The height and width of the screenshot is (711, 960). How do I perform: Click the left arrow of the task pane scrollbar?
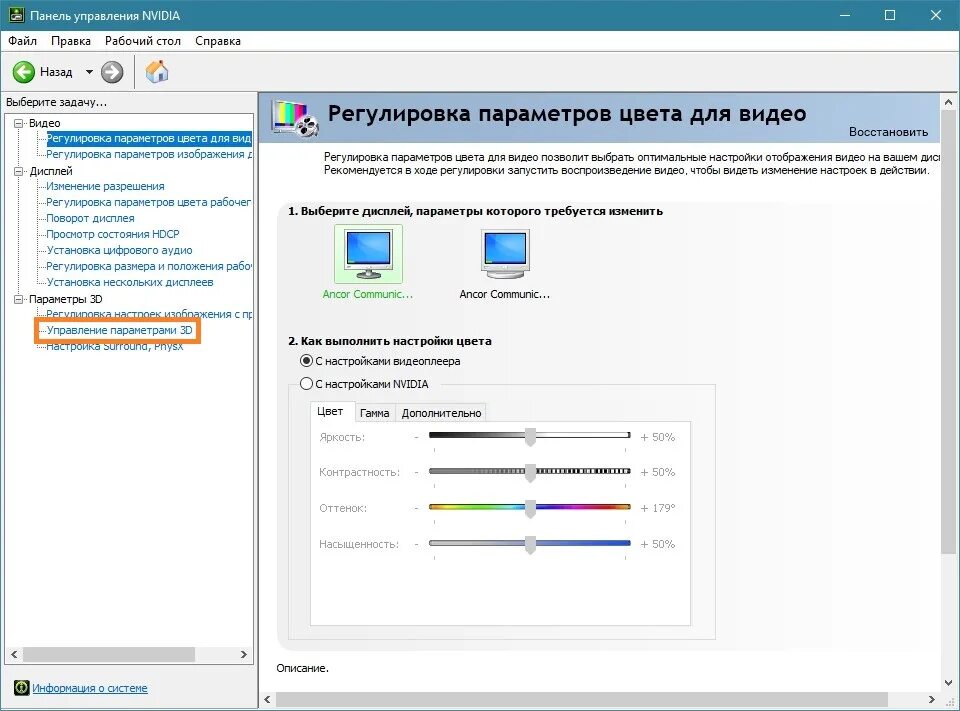pos(14,654)
